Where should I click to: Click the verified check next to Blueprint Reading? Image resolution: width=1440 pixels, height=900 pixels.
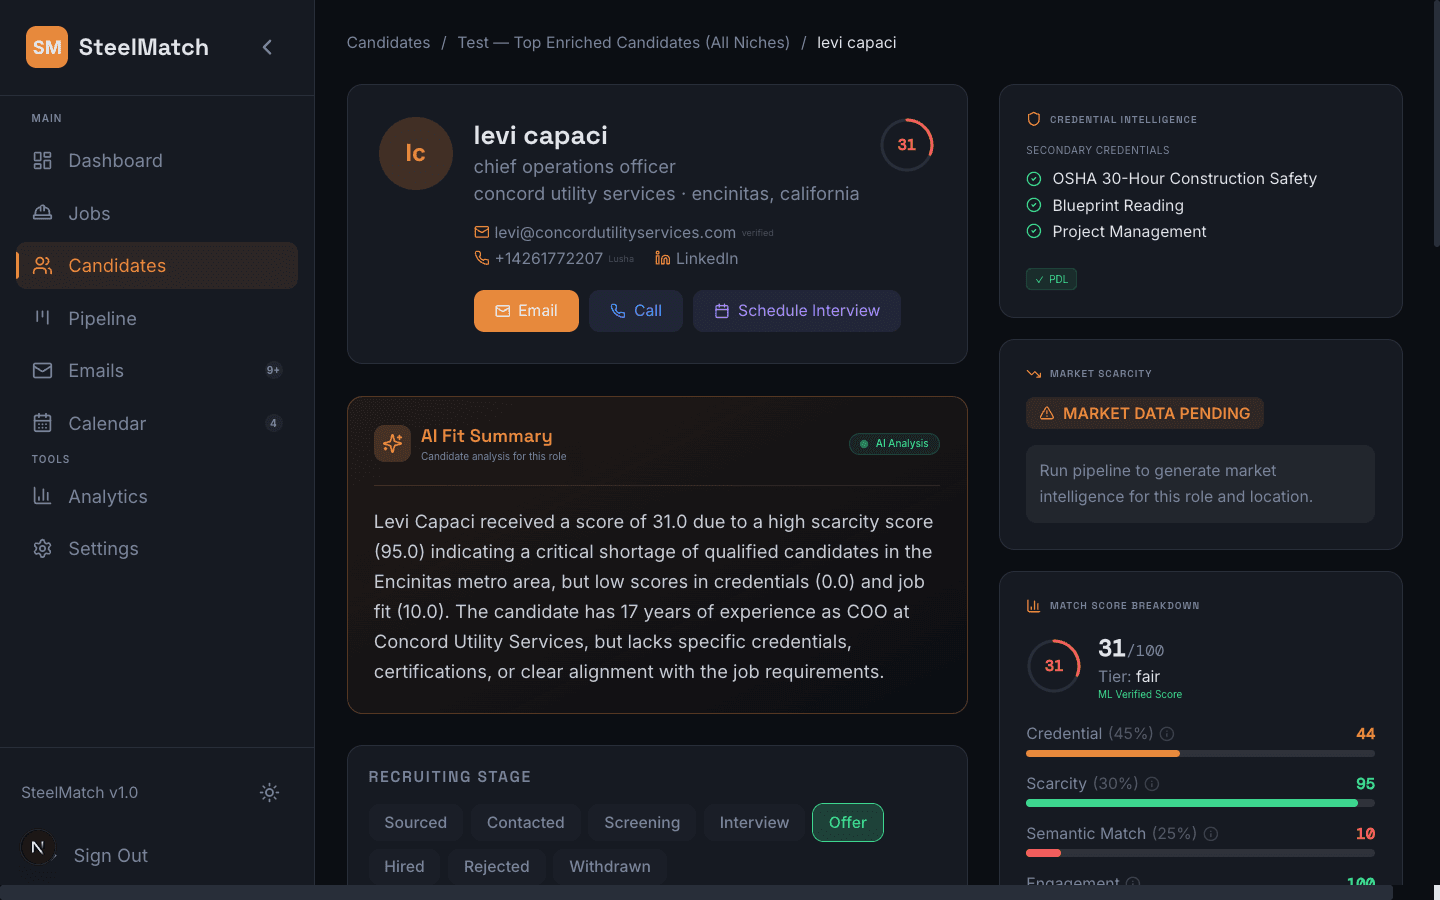click(1033, 205)
